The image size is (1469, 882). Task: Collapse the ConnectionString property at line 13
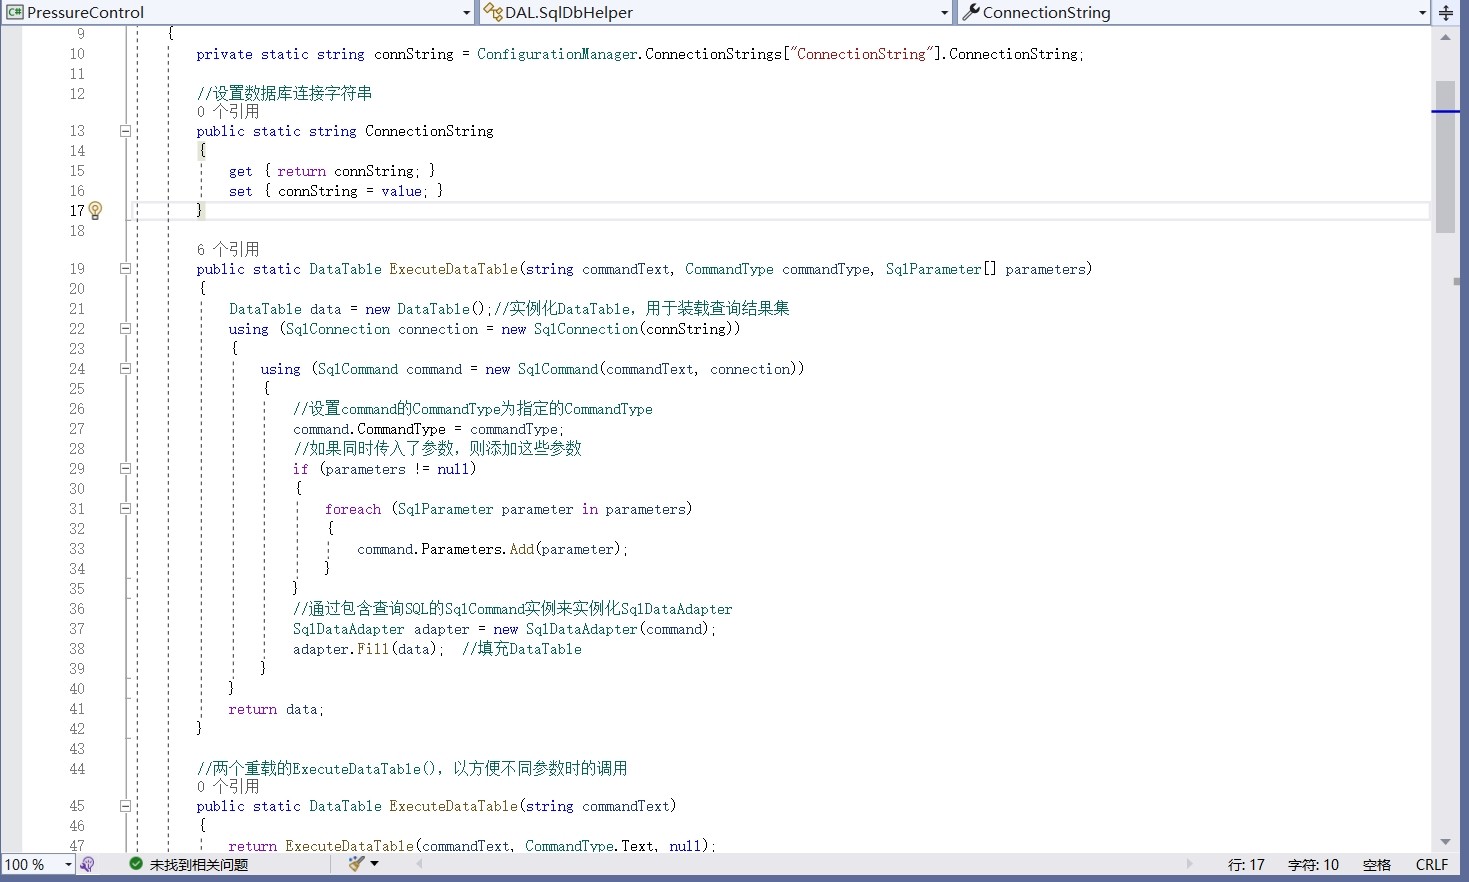(x=125, y=131)
